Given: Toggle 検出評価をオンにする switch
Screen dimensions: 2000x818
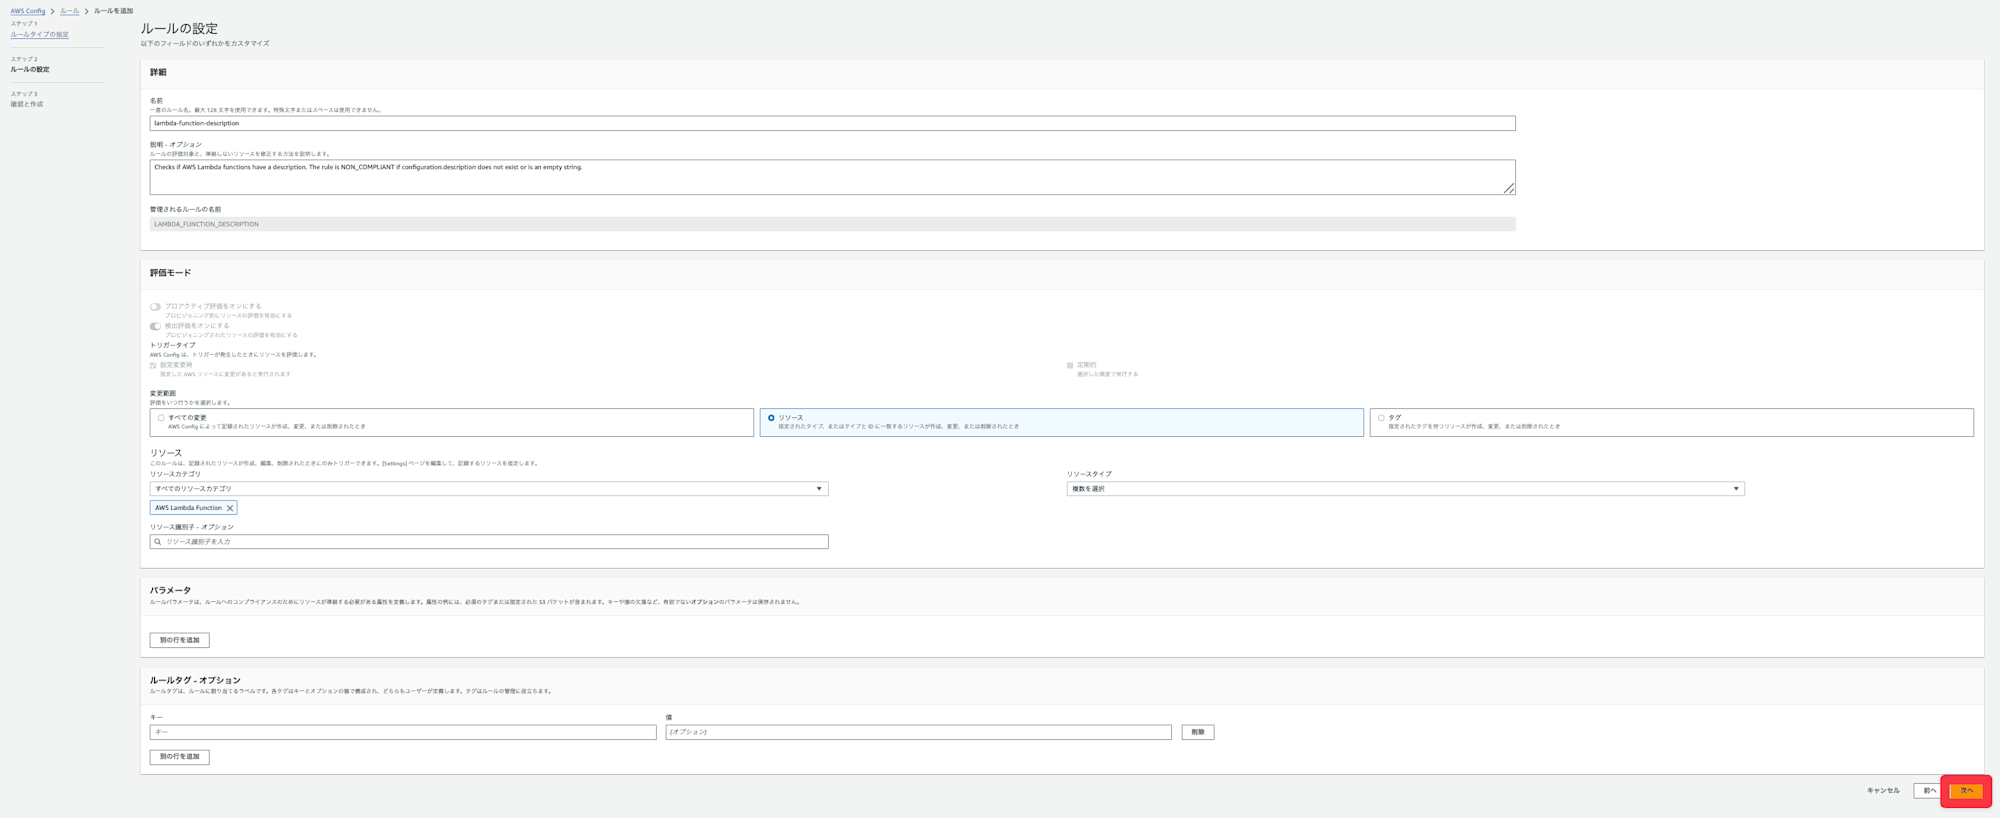Looking at the screenshot, I should click(x=155, y=326).
